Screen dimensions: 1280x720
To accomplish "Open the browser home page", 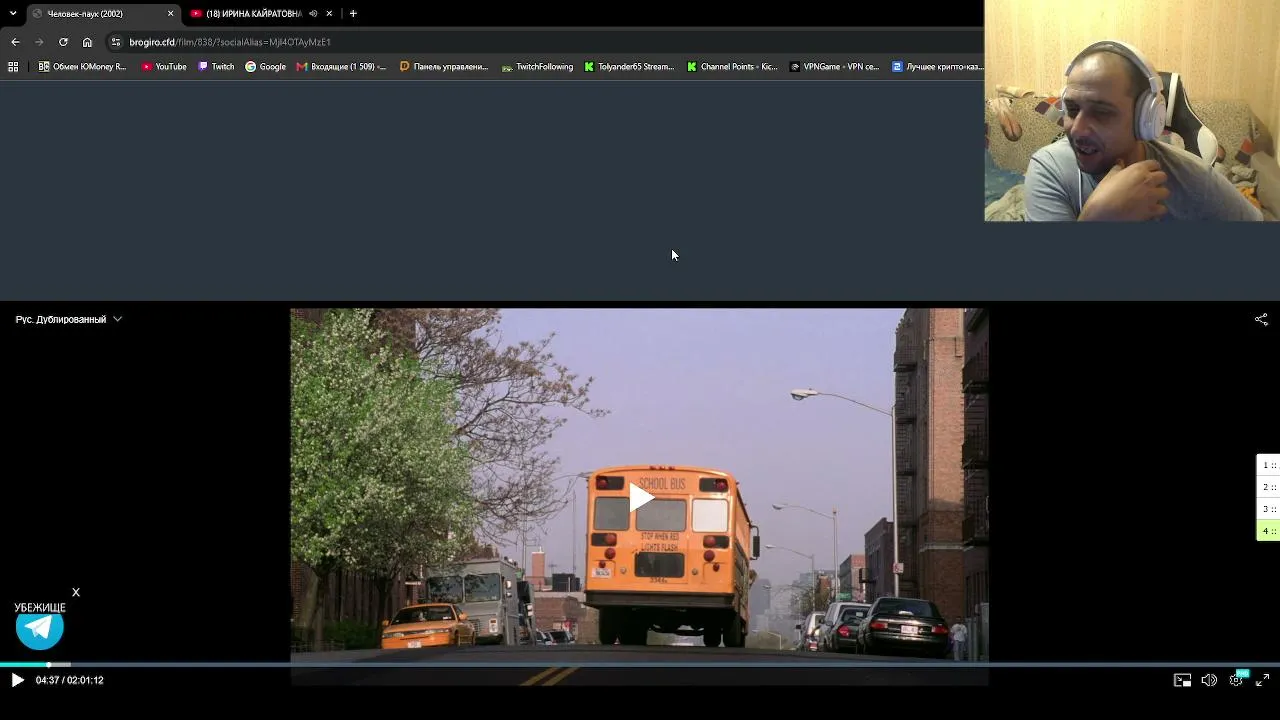I will click(x=87, y=42).
